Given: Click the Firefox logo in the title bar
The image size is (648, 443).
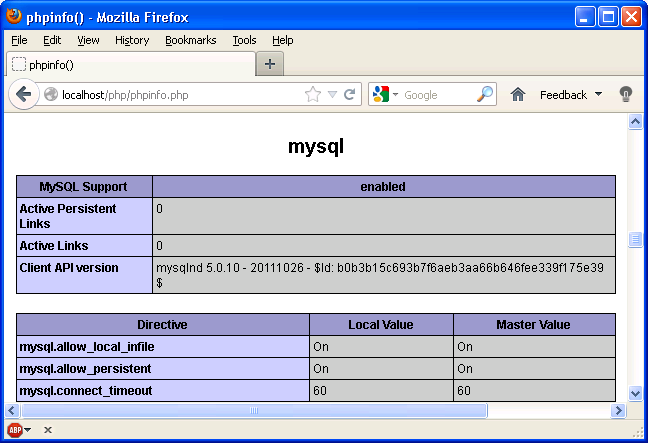Looking at the screenshot, I should point(14,16).
